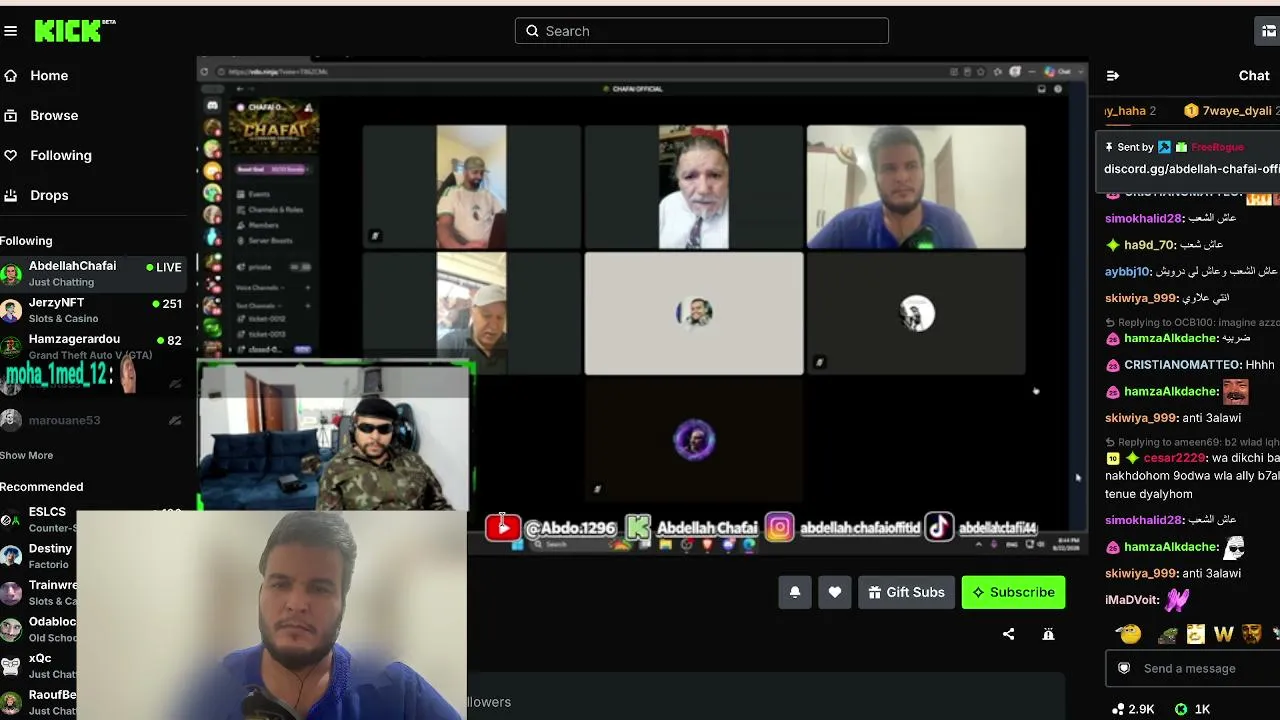Select offline channel marouane53
The height and width of the screenshot is (720, 1280).
point(92,420)
